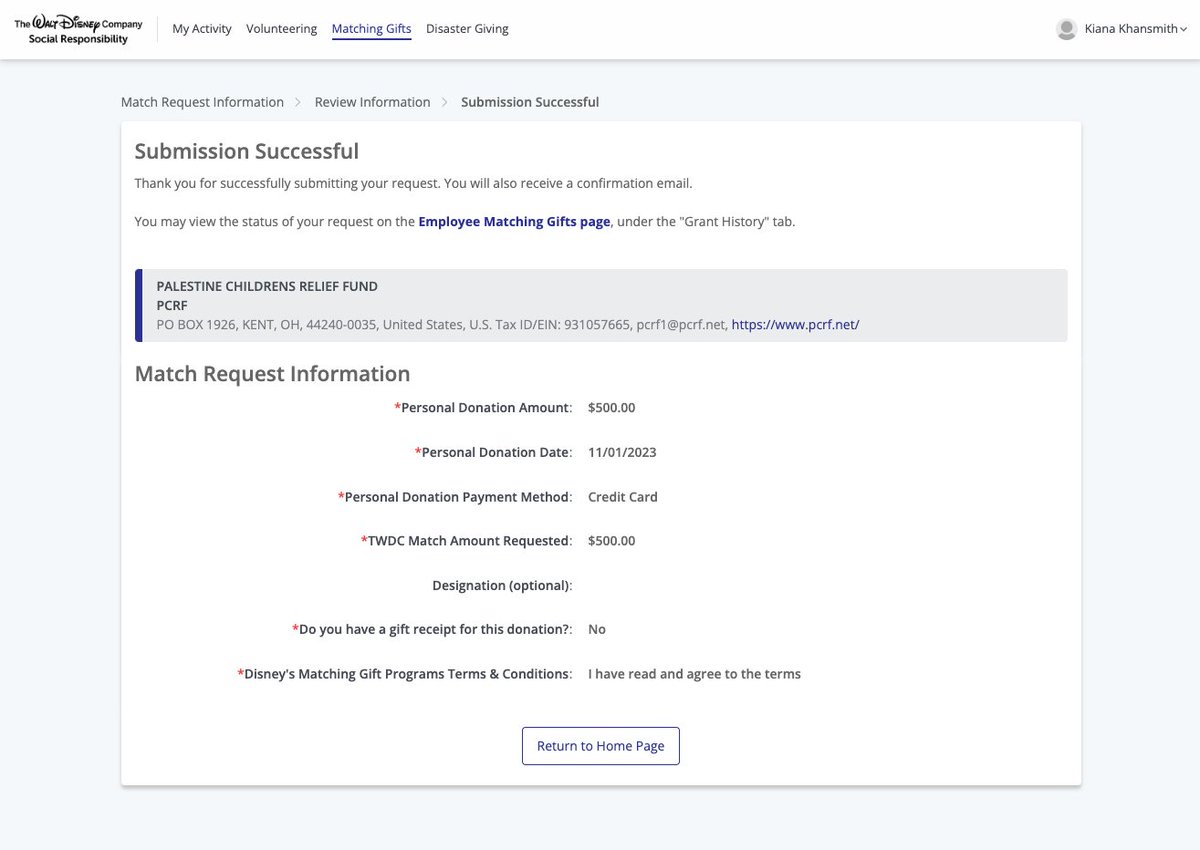Click the breadcrumb chevron after Match Request Information
1200x850 pixels.
click(298, 102)
